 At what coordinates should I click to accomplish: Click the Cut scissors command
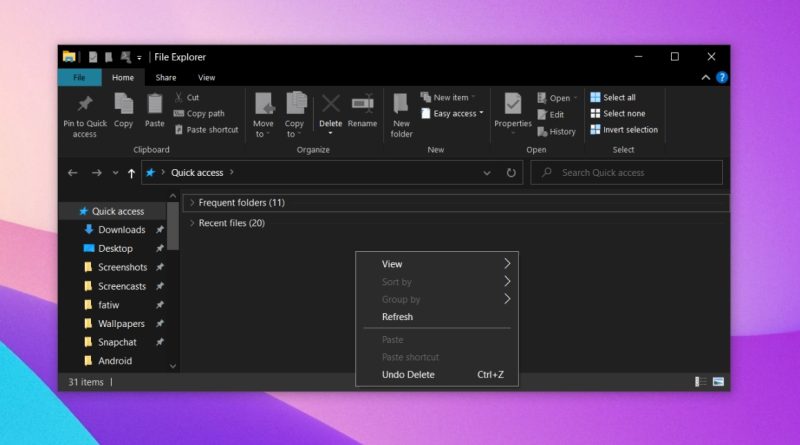[x=187, y=97]
